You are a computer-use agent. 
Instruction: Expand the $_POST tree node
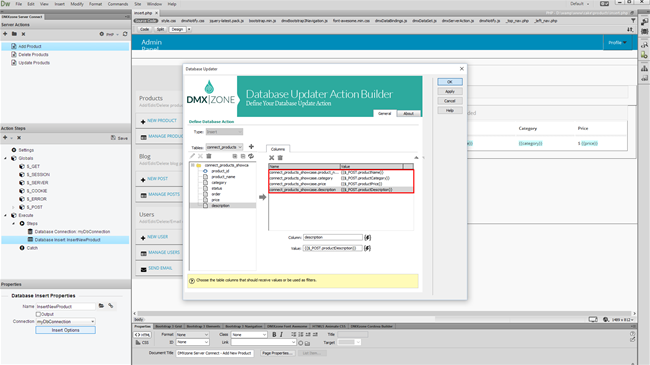click(x=13, y=207)
